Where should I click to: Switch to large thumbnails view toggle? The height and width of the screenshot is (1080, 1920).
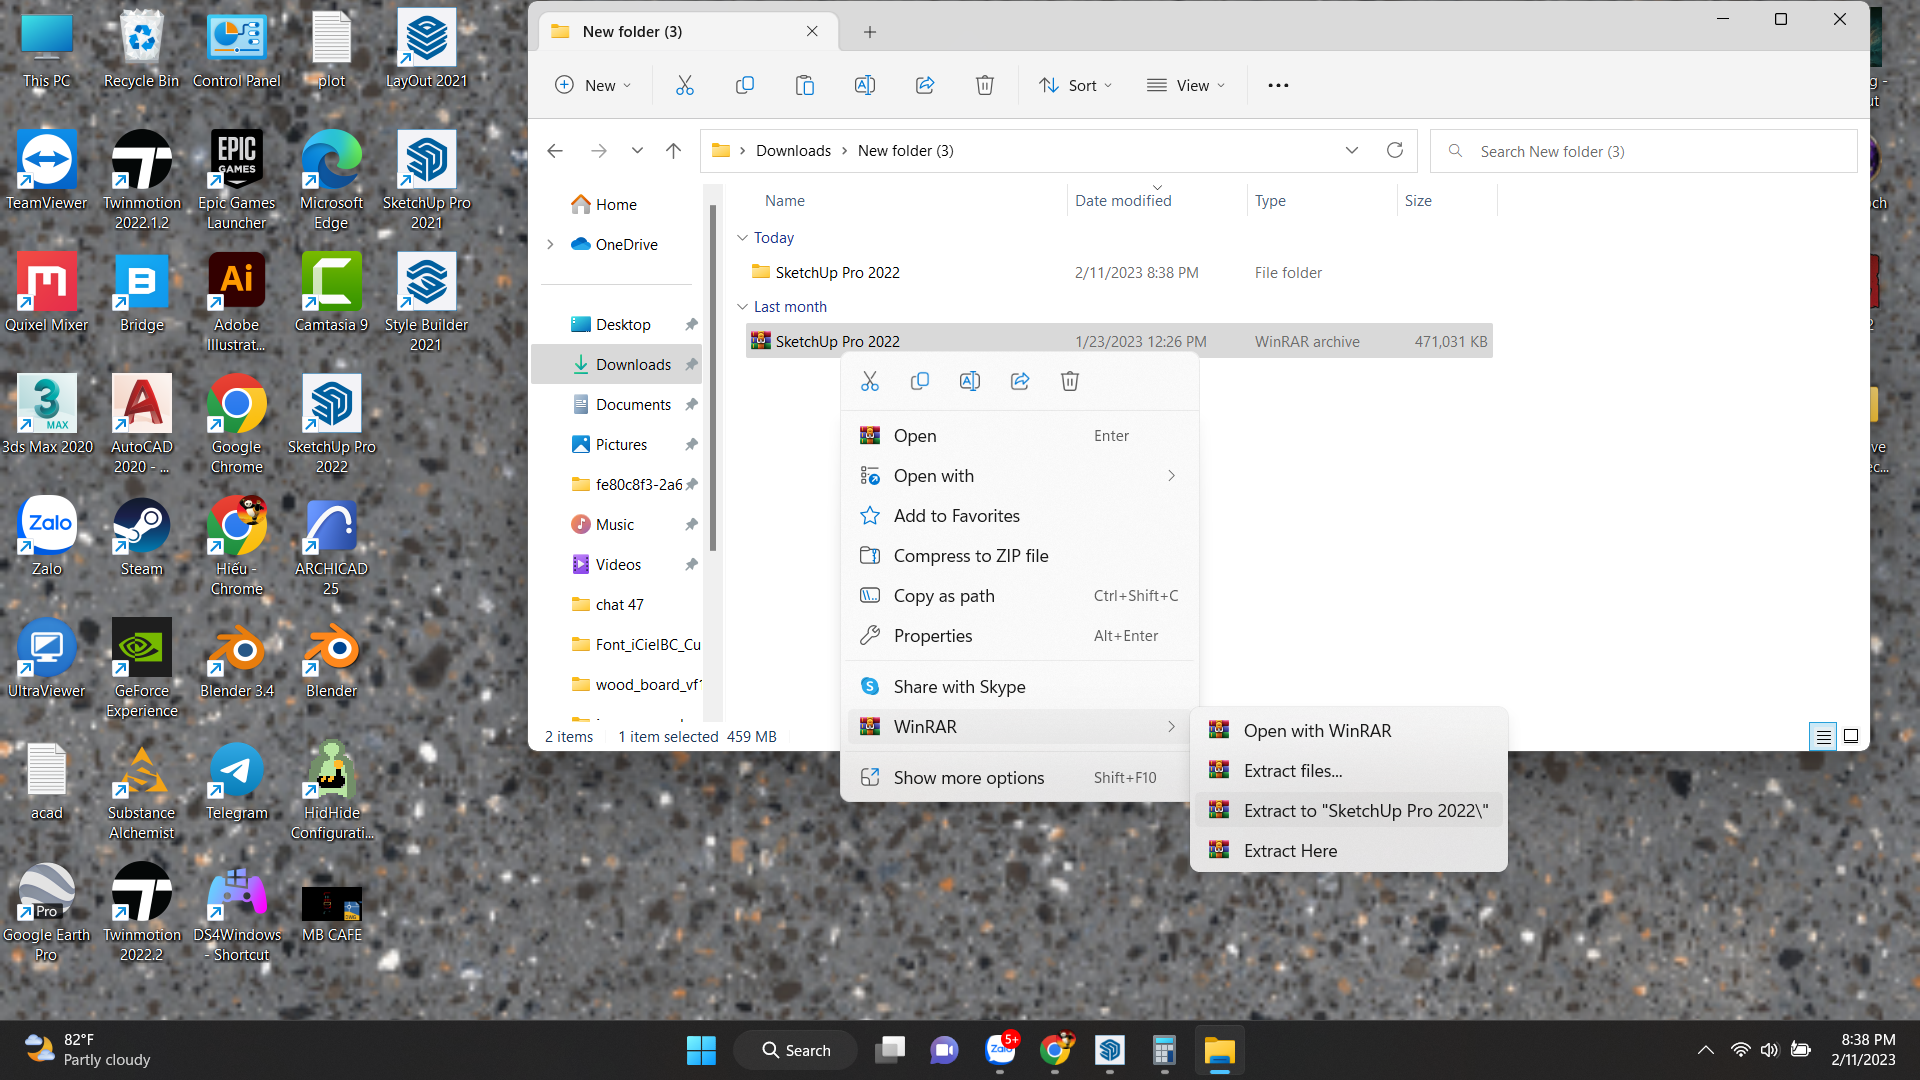[1851, 737]
